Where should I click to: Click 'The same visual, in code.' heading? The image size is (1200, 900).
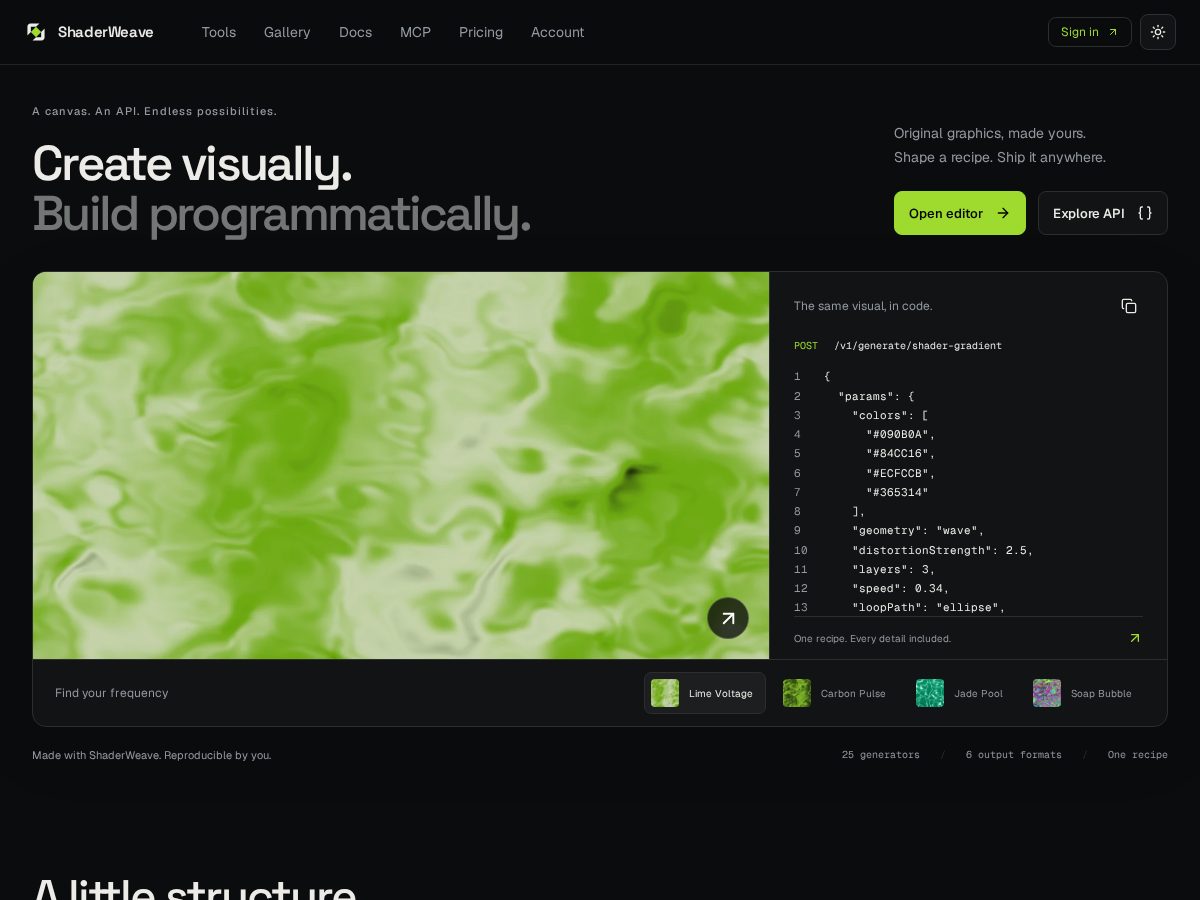point(863,306)
